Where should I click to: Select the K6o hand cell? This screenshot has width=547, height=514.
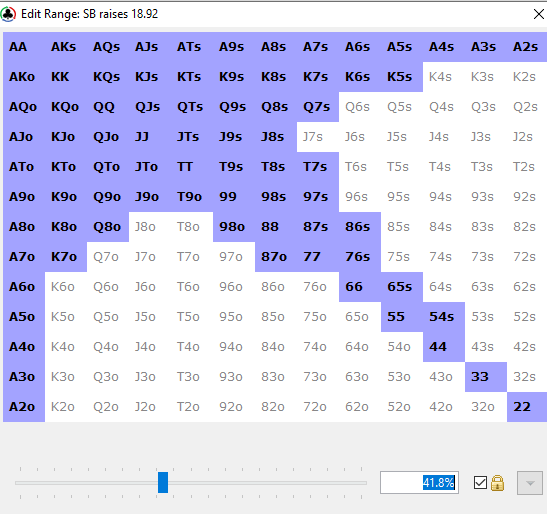66,287
